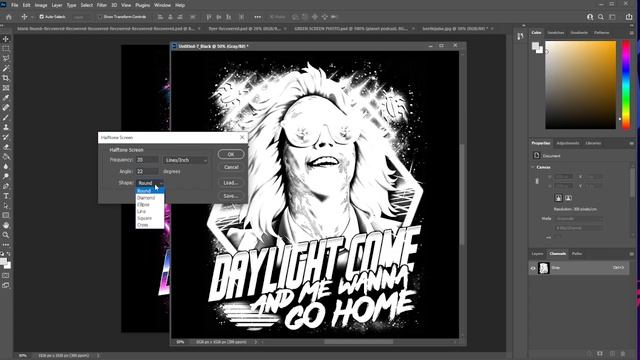The image size is (640, 360).
Task: Select the Magic Wand tool
Action: [6, 68]
